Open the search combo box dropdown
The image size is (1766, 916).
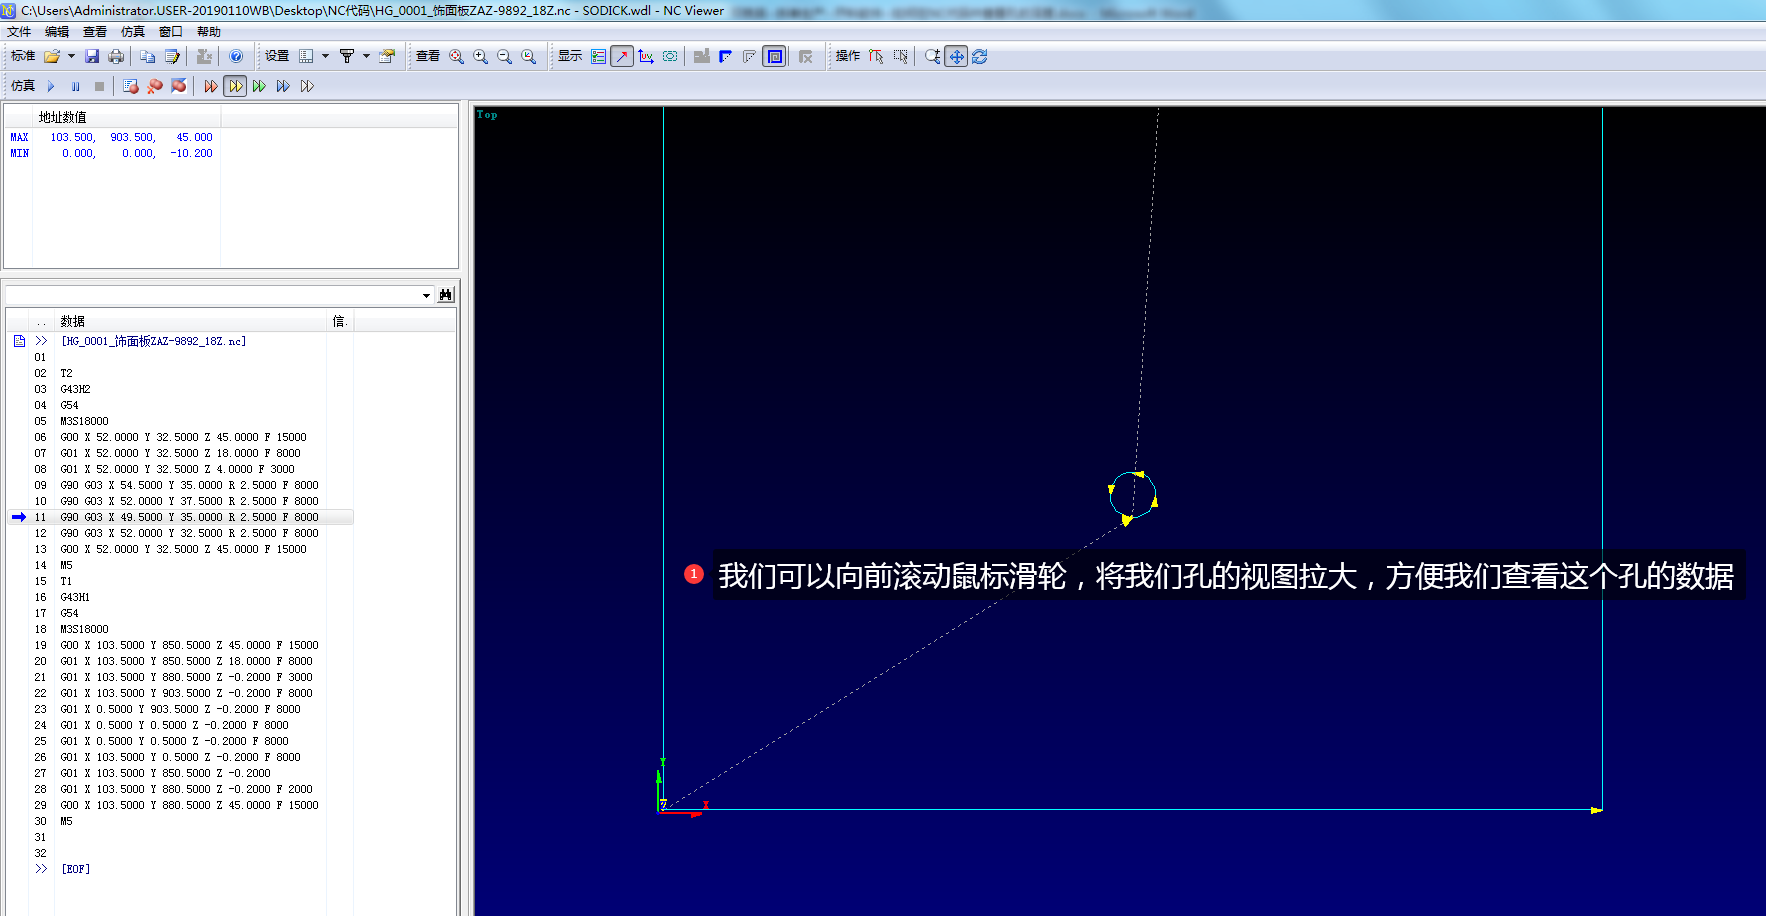tap(426, 295)
